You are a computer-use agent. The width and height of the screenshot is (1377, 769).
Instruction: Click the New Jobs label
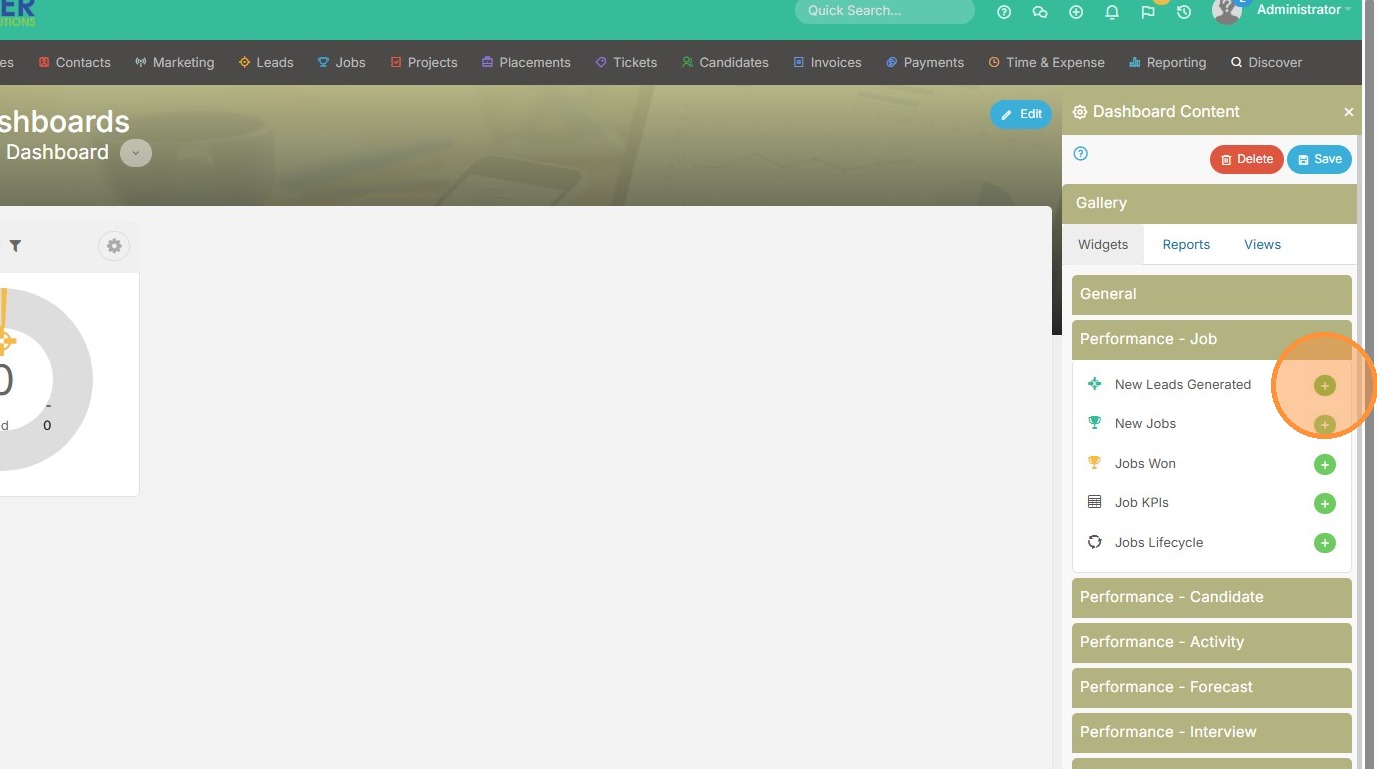tap(1145, 423)
